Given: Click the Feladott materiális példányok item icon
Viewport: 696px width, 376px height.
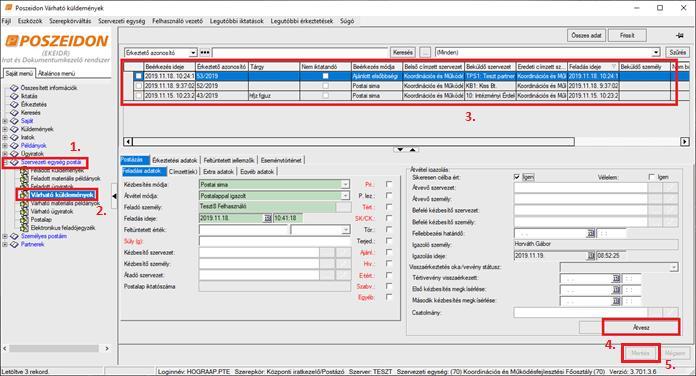Looking at the screenshot, I should click(24, 178).
